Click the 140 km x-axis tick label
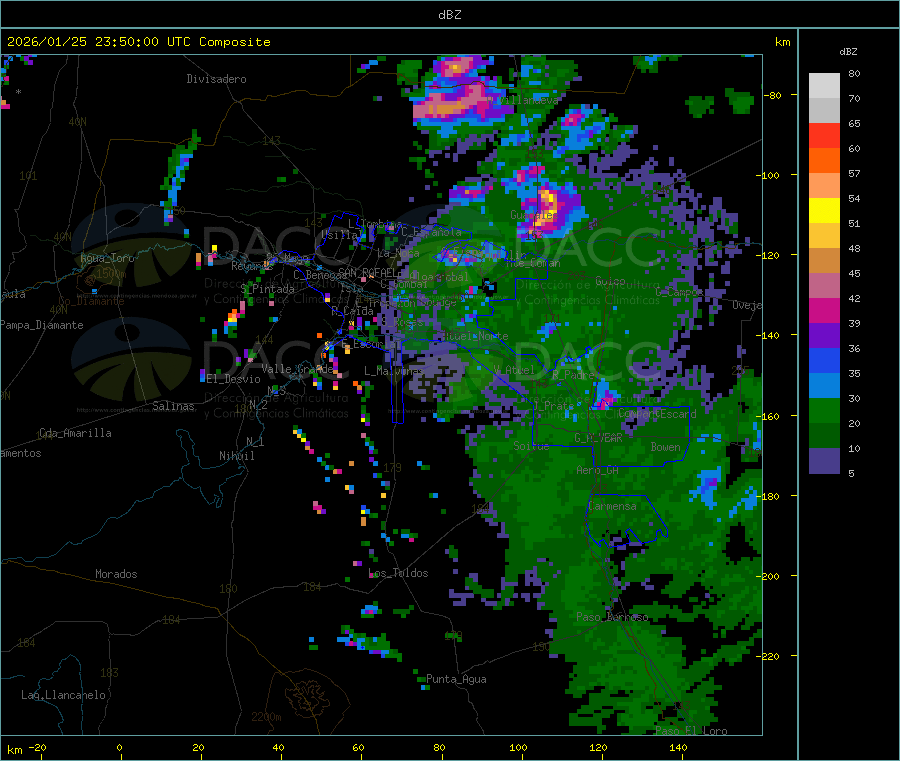900x761 pixels. 678,747
